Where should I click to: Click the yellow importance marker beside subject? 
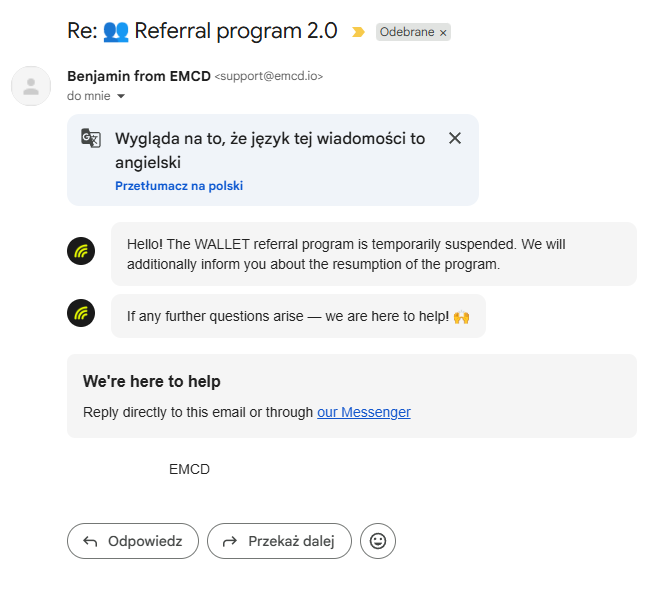358,32
